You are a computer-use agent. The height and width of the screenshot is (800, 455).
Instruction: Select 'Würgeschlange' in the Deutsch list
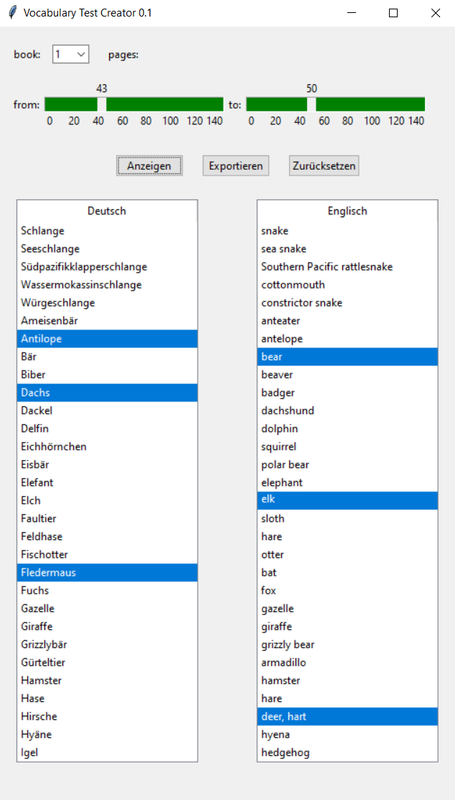[x=107, y=303]
